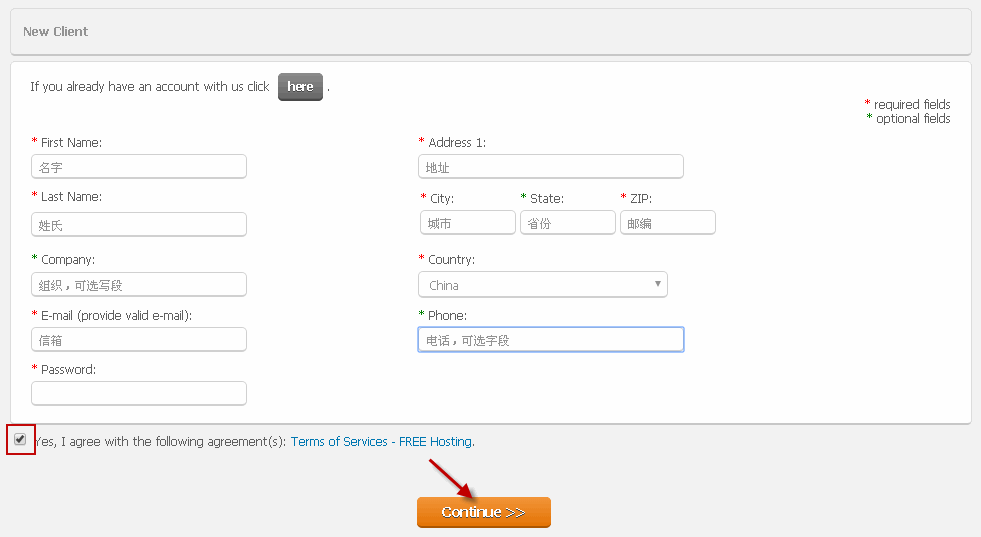
Task: Click the 'optional fields' legend text
Action: 913,118
